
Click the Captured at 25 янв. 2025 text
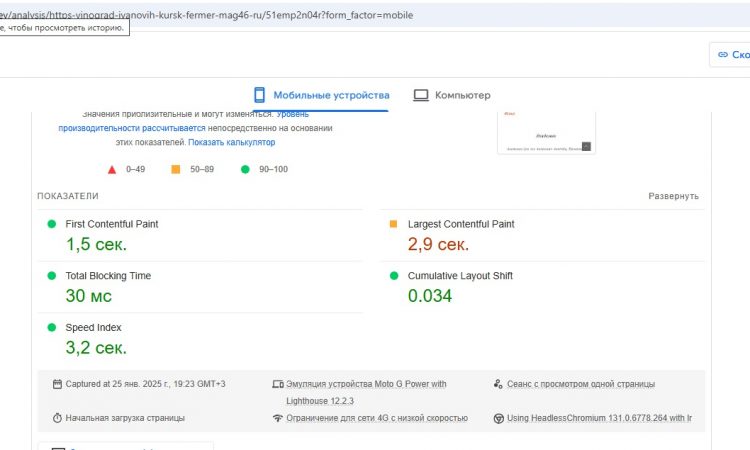tap(145, 384)
